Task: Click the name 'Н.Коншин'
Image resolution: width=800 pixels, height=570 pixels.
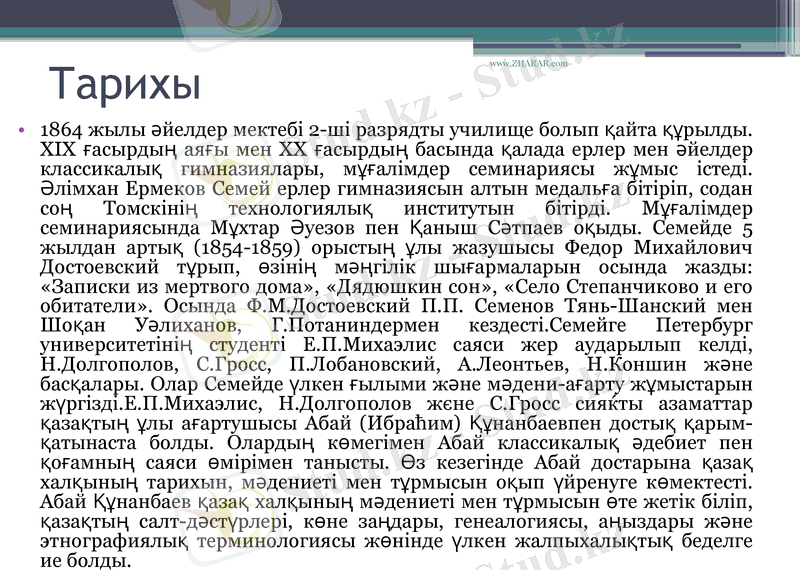Action: pos(636,365)
